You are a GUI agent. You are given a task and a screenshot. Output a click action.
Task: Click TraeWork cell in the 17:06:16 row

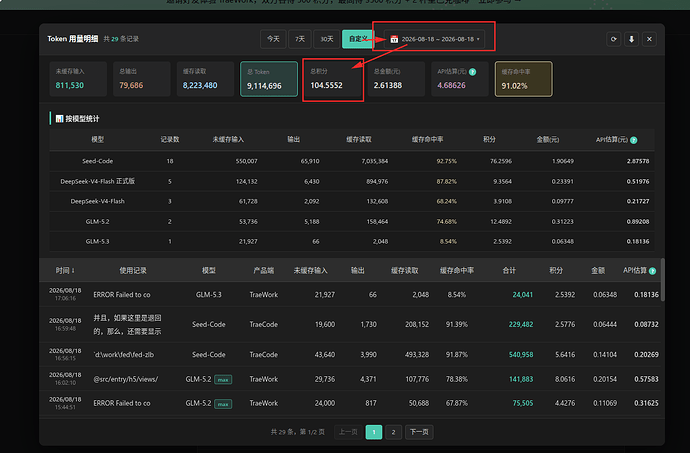[x=264, y=295]
